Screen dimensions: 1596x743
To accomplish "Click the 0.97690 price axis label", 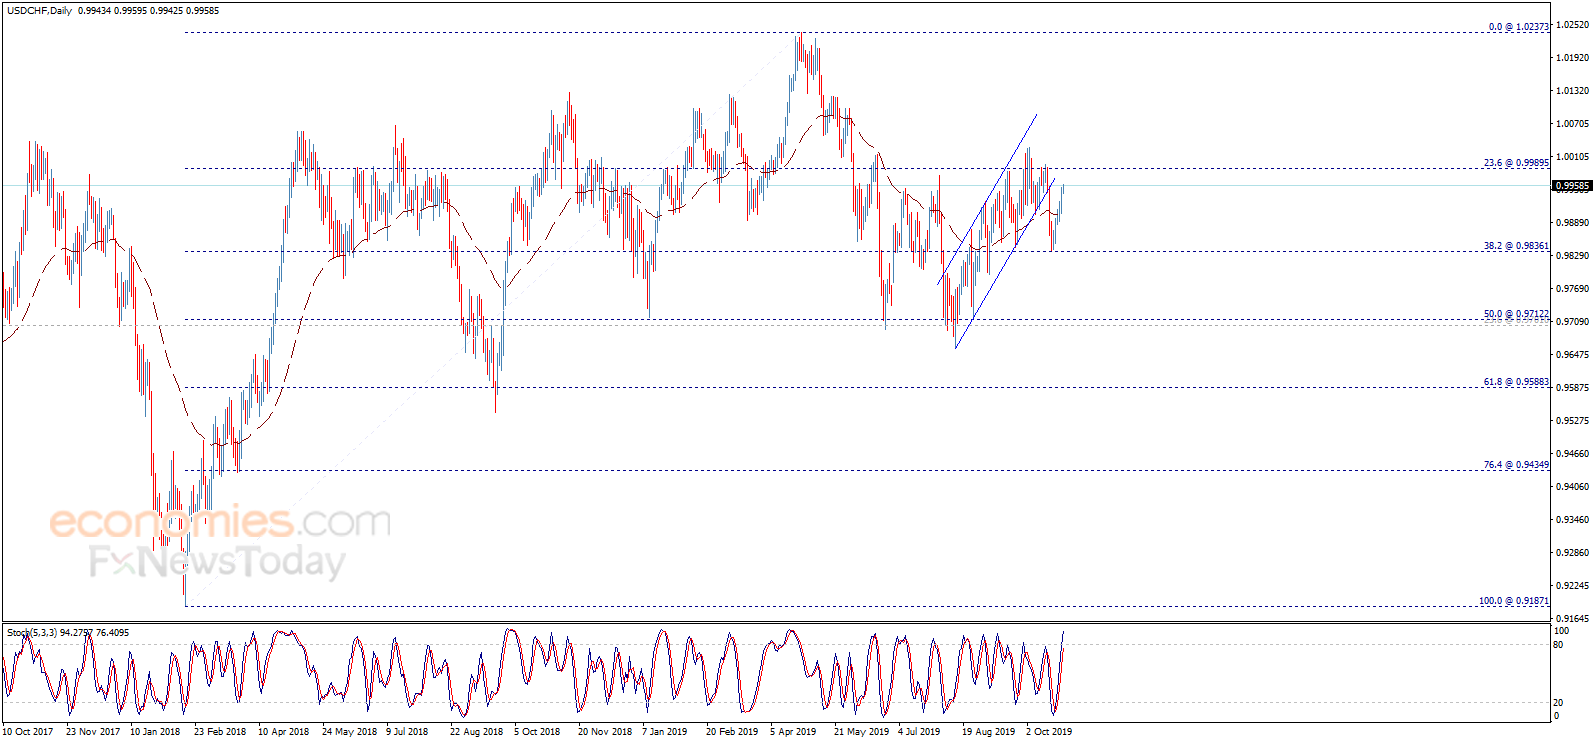I will pos(1572,289).
